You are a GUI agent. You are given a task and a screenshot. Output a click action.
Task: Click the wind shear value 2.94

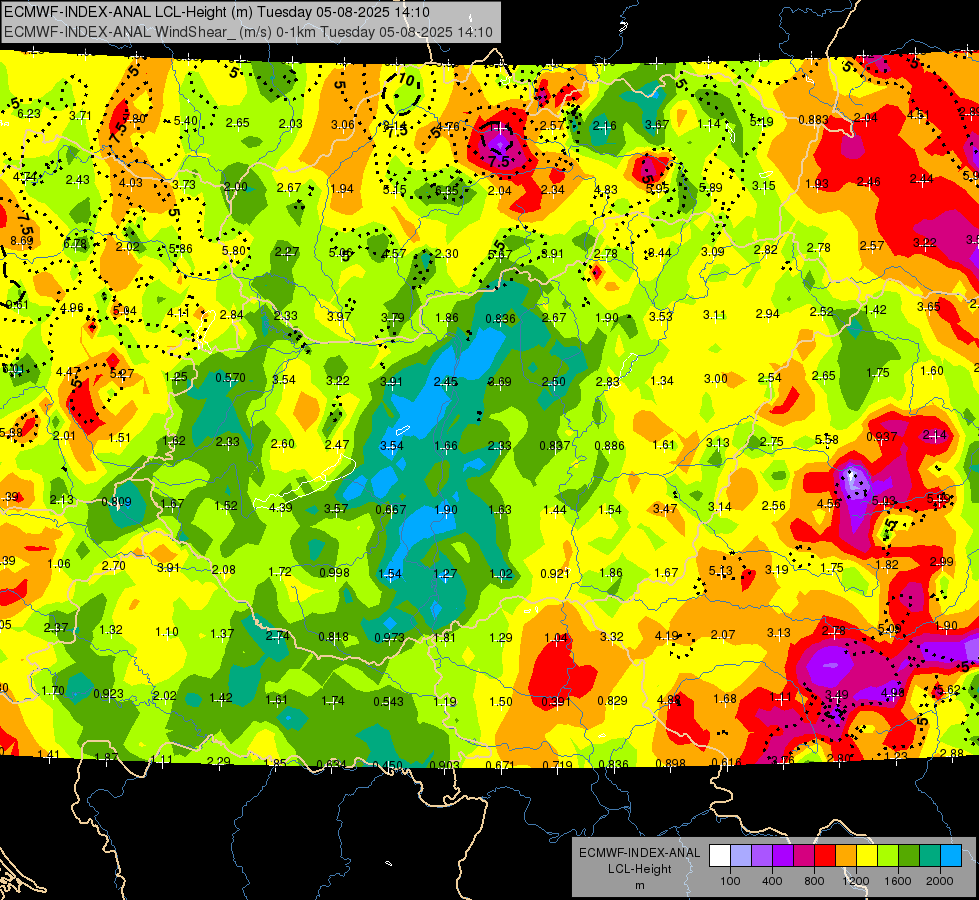pos(767,314)
